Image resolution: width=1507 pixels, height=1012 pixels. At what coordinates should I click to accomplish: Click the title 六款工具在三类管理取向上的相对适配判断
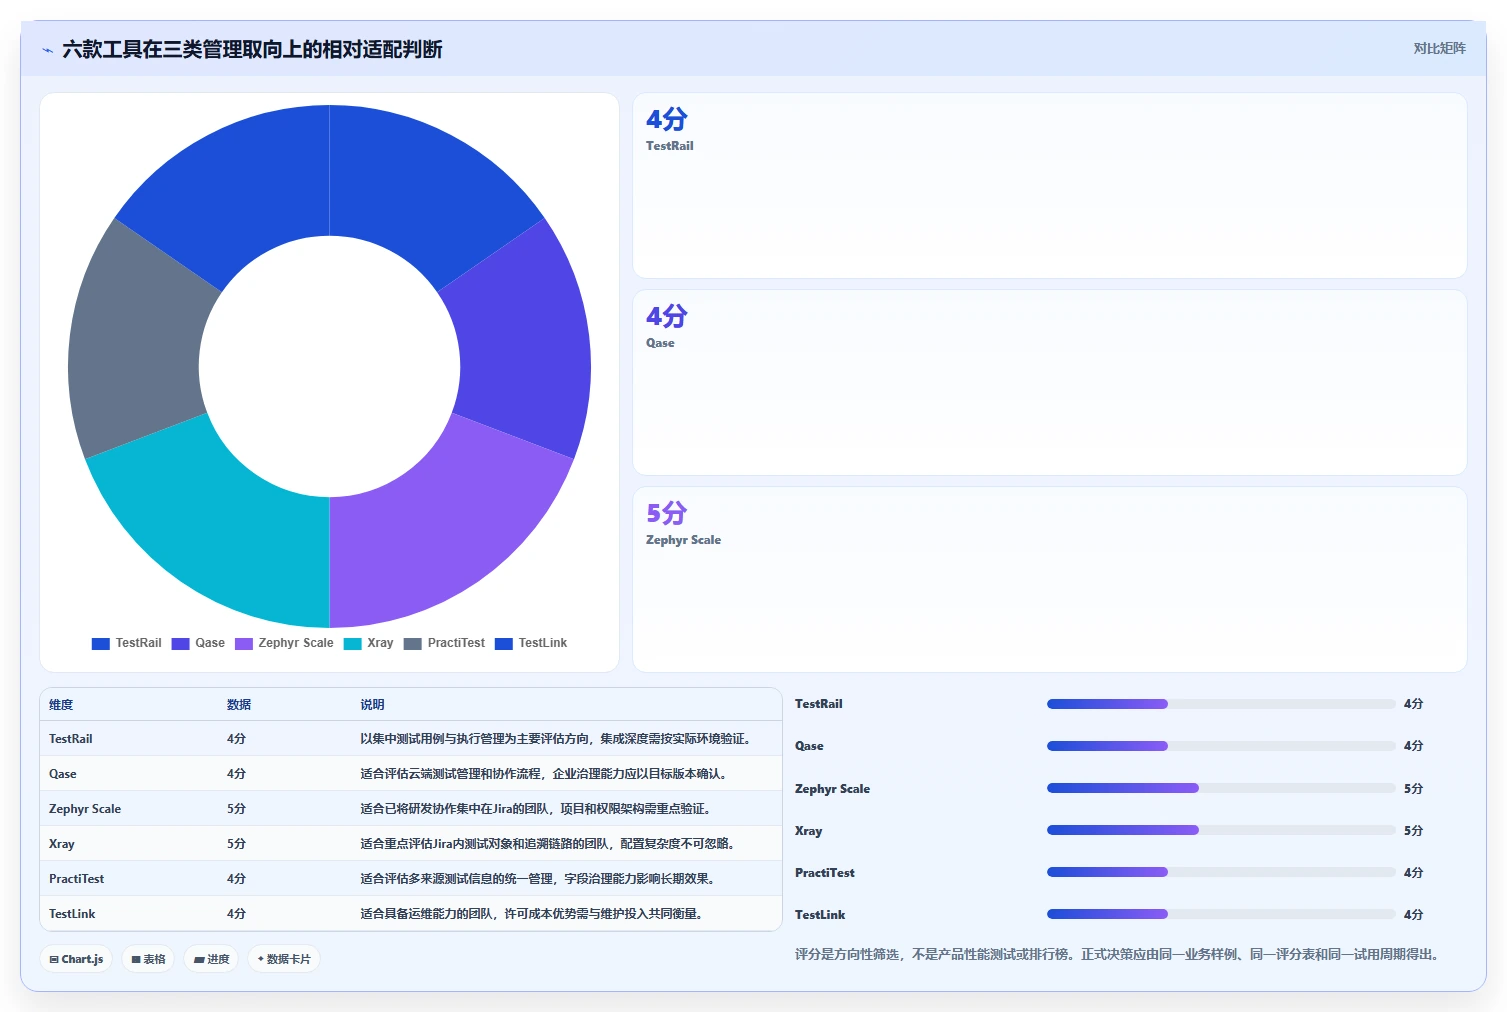point(252,50)
